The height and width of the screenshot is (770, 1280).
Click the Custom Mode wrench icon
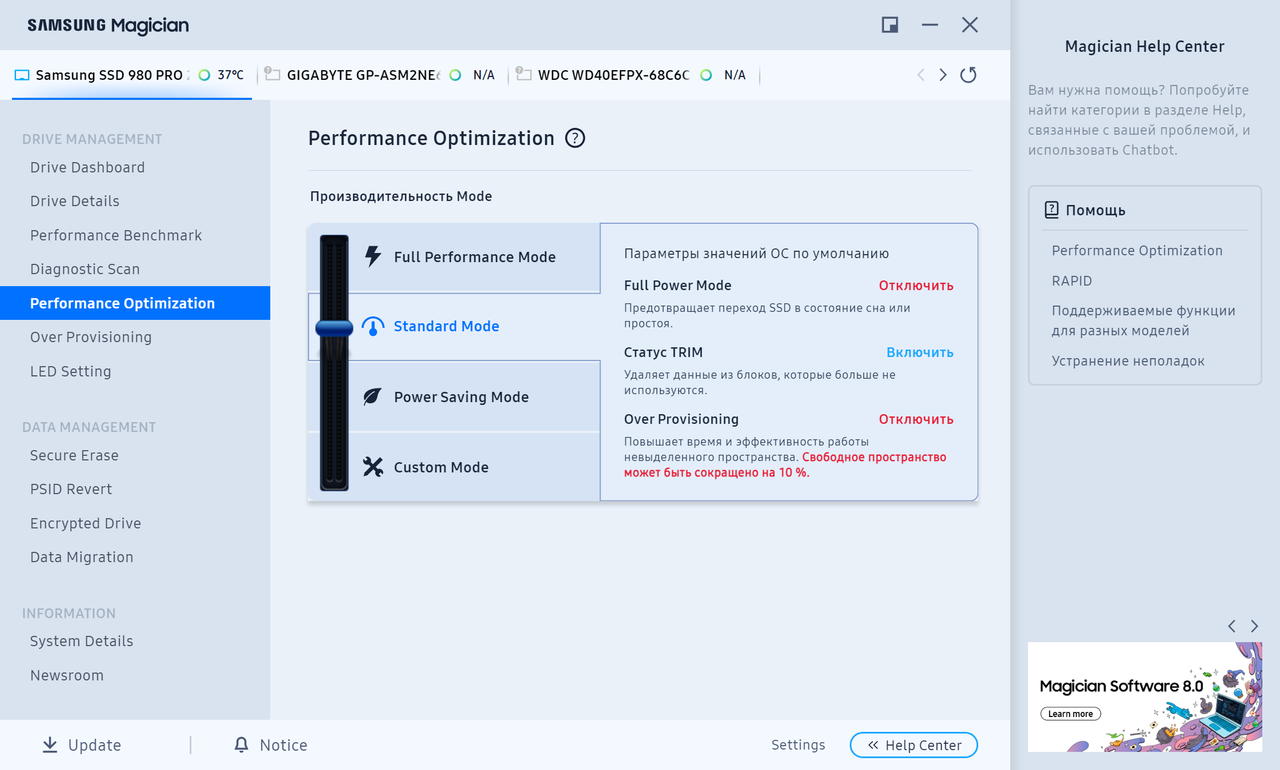tap(373, 467)
